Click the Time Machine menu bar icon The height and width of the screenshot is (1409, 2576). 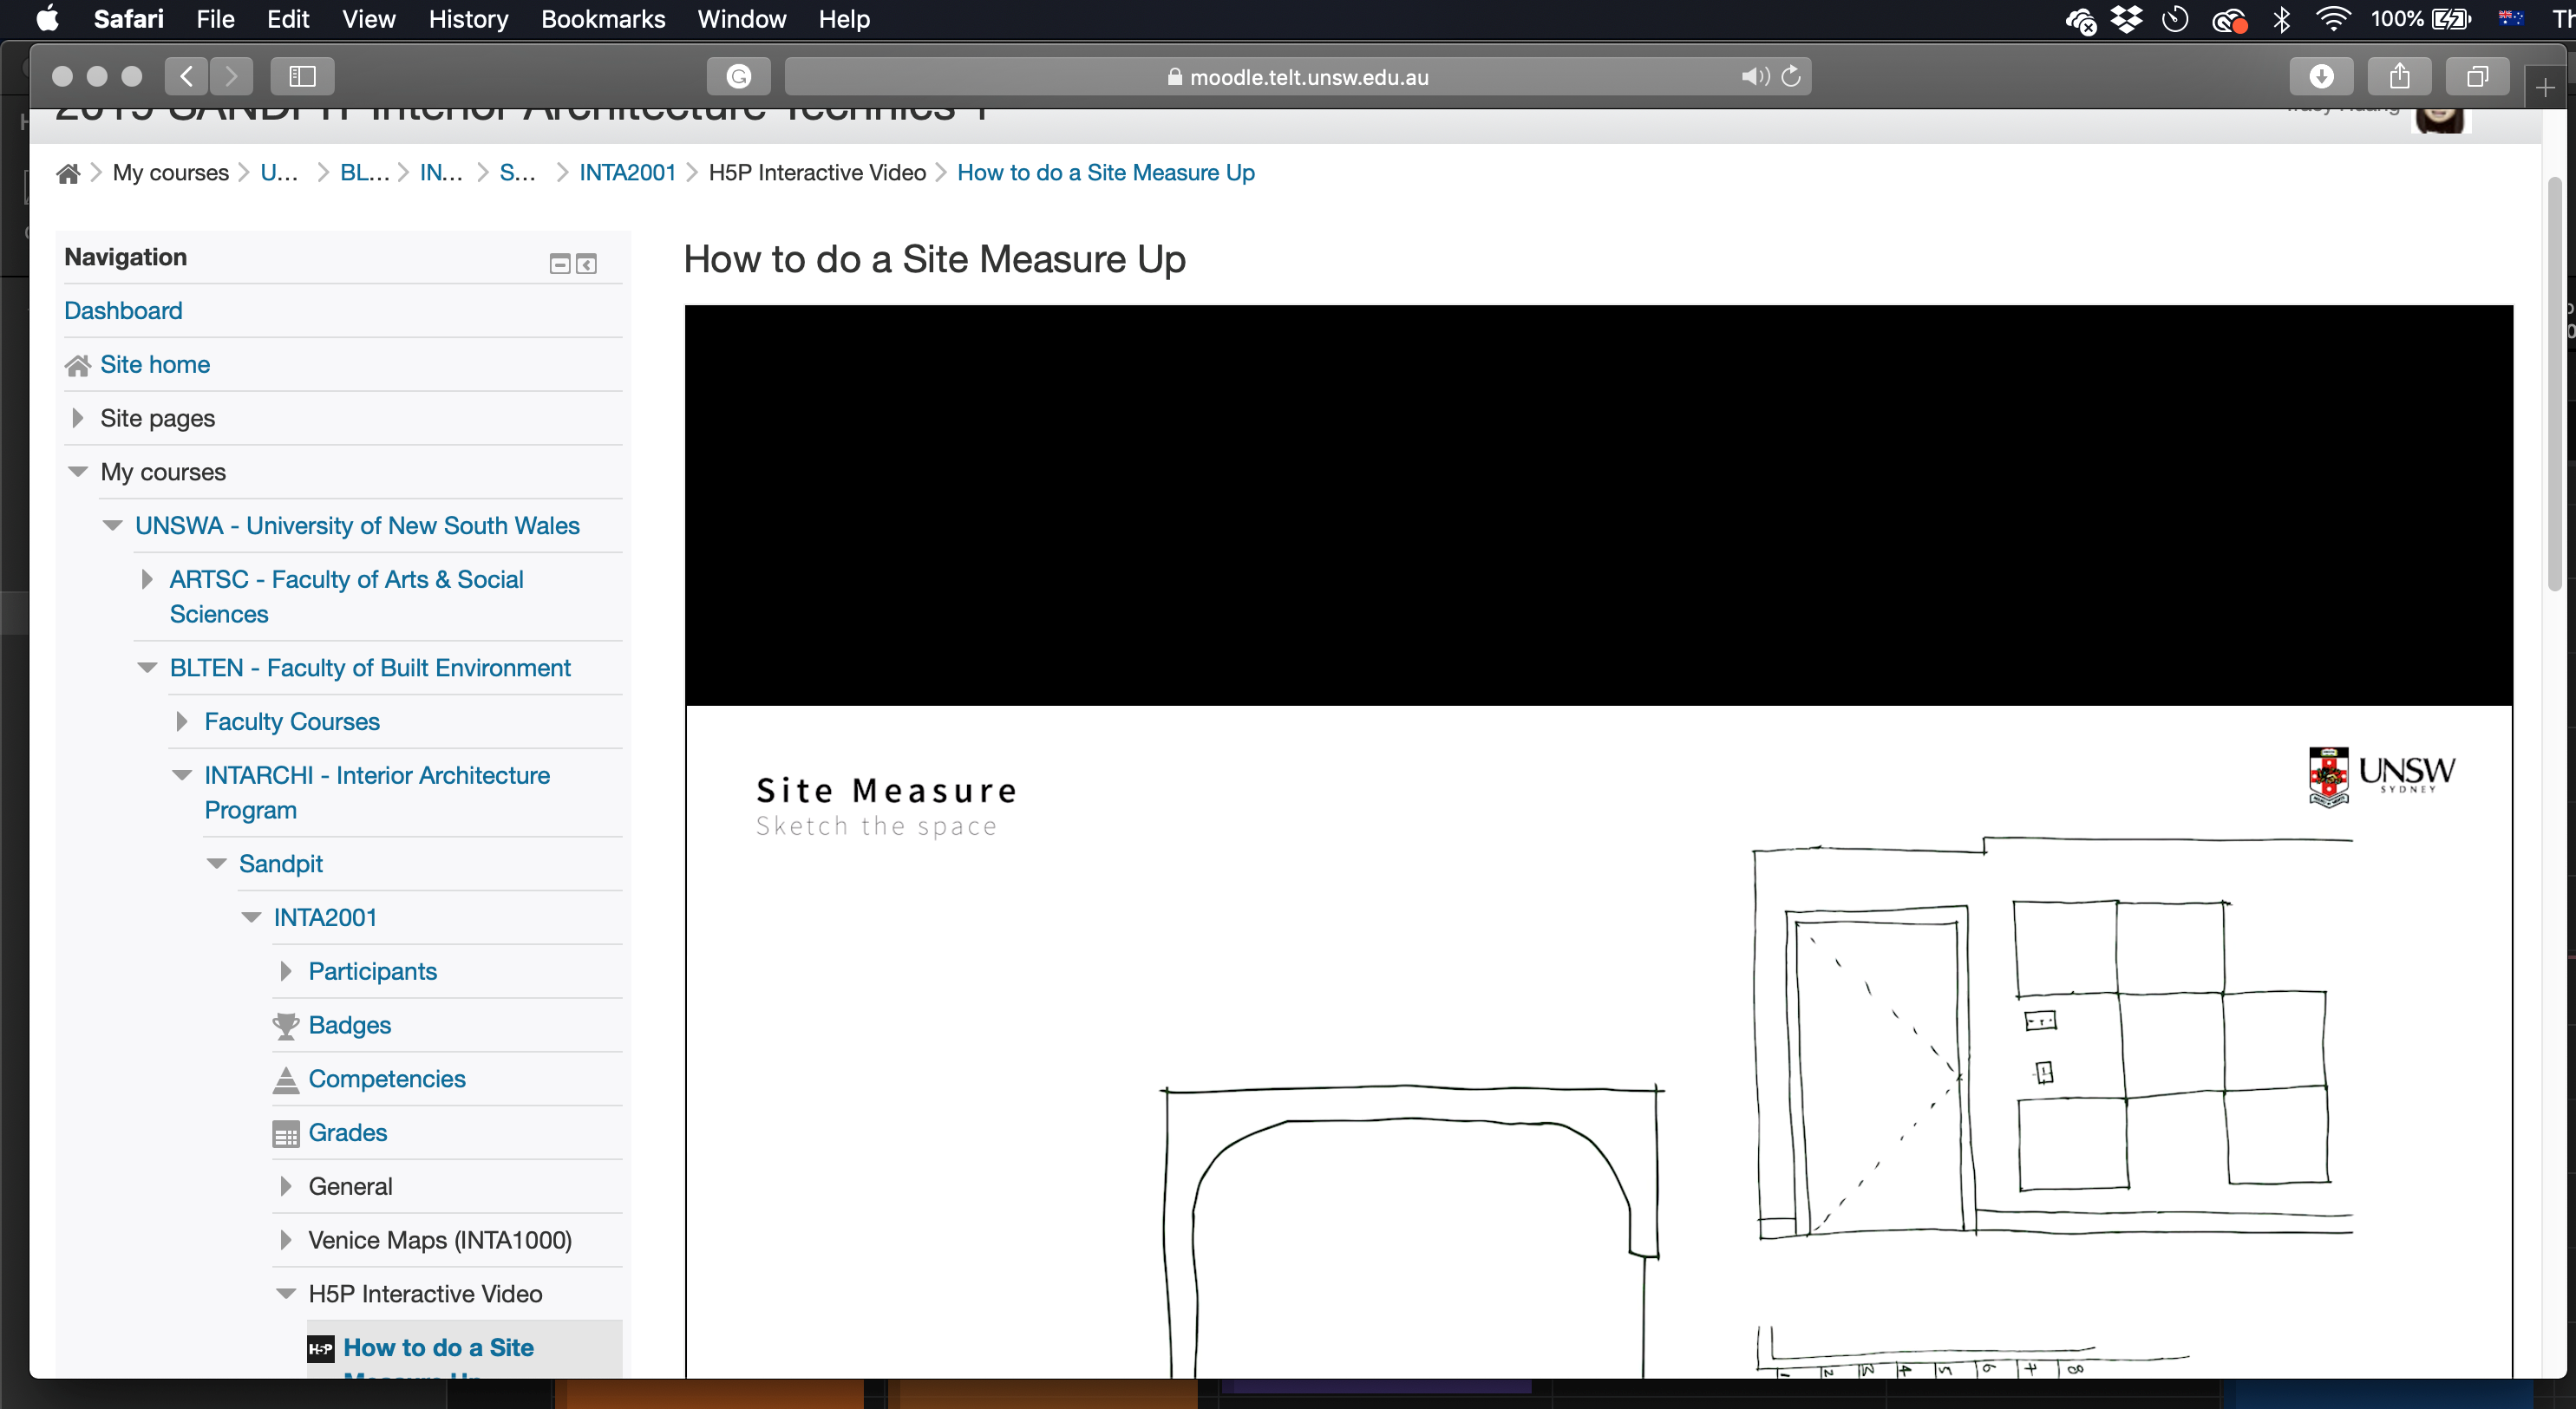point(2175,19)
